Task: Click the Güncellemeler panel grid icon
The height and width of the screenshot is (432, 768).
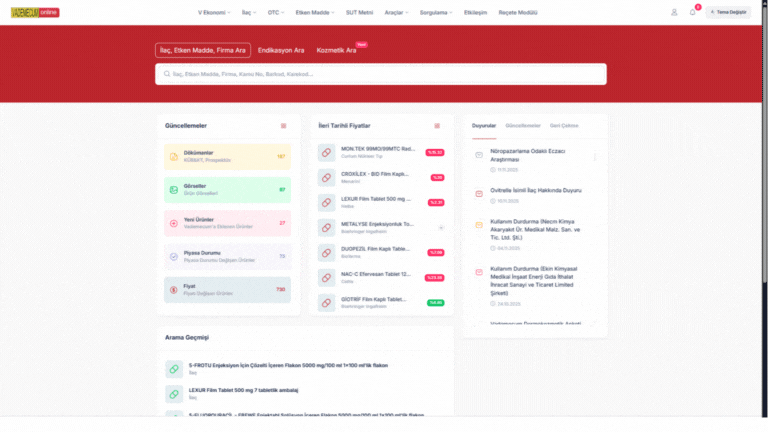Action: [x=283, y=126]
